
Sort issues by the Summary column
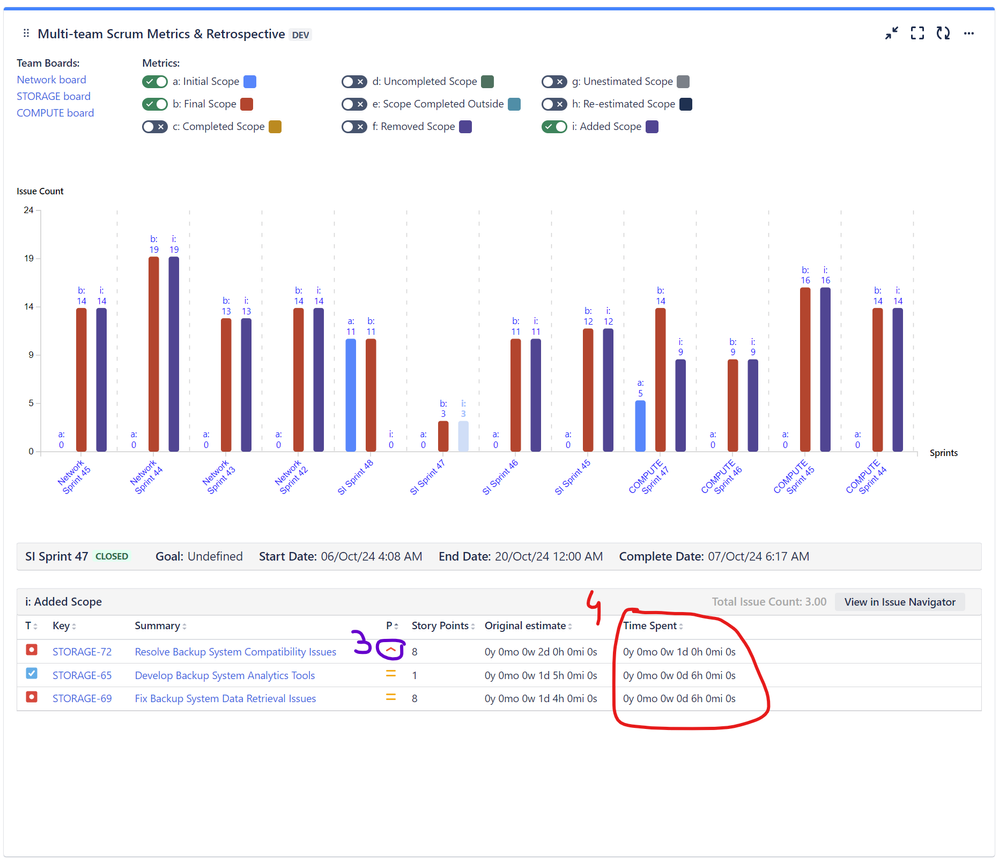tap(161, 626)
